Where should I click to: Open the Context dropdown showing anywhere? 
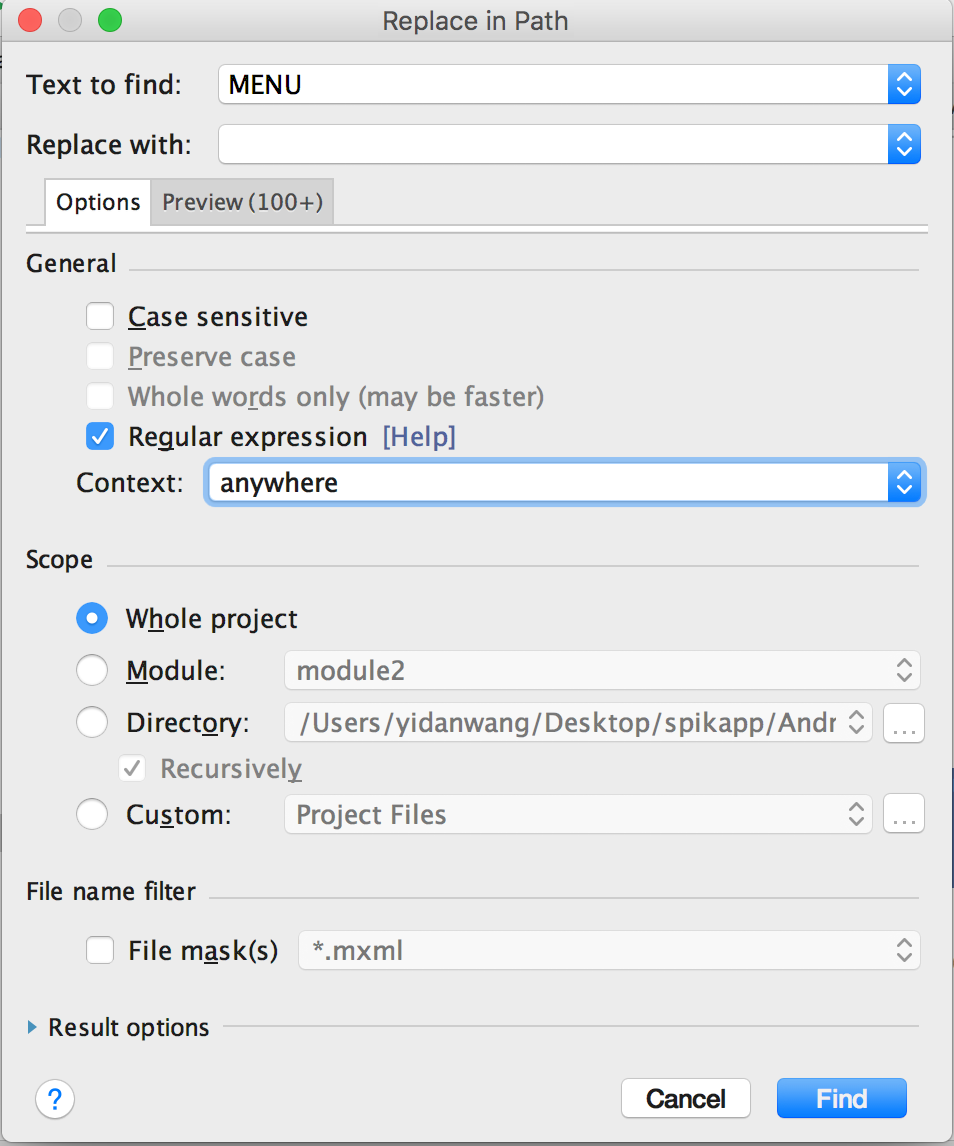point(564,484)
